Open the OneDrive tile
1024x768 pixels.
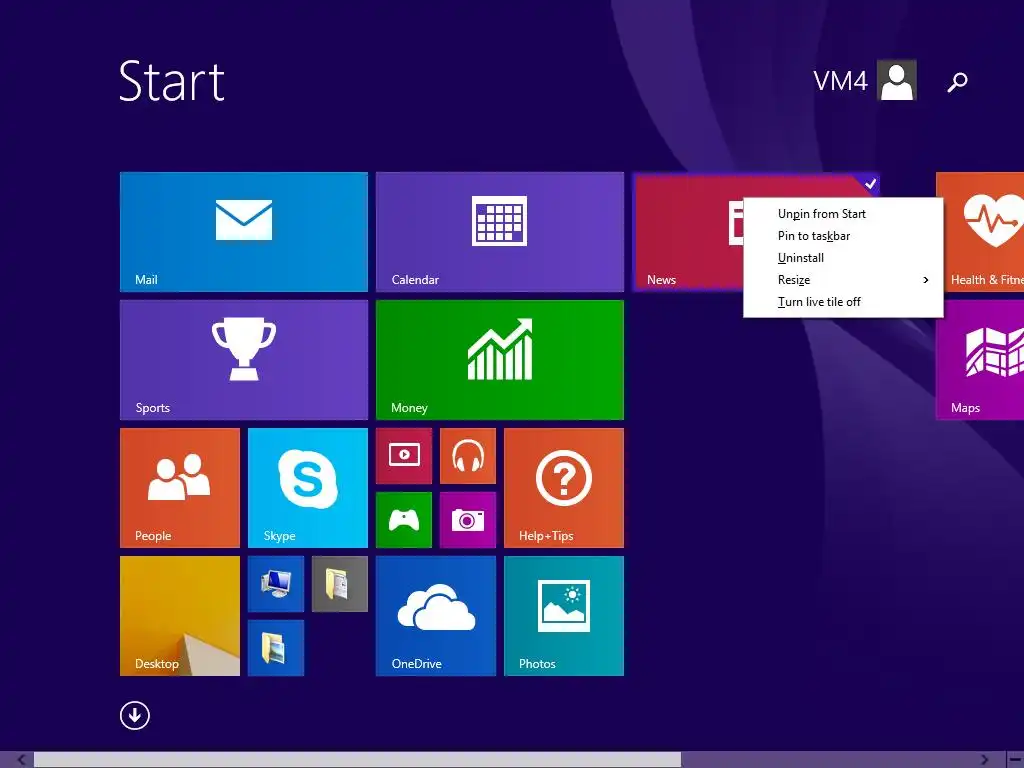[x=436, y=616]
